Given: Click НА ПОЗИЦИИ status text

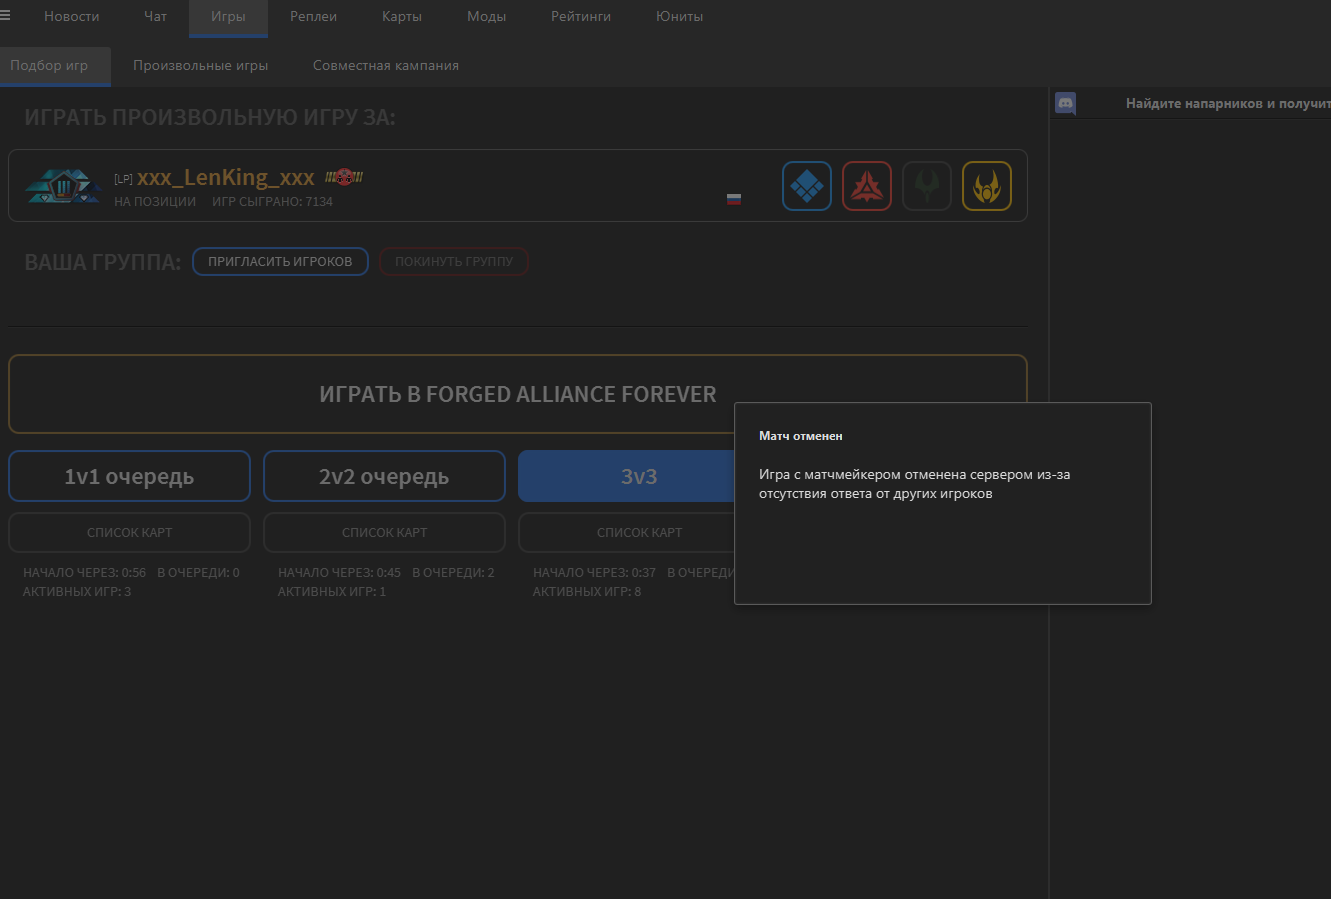Looking at the screenshot, I should coord(155,202).
